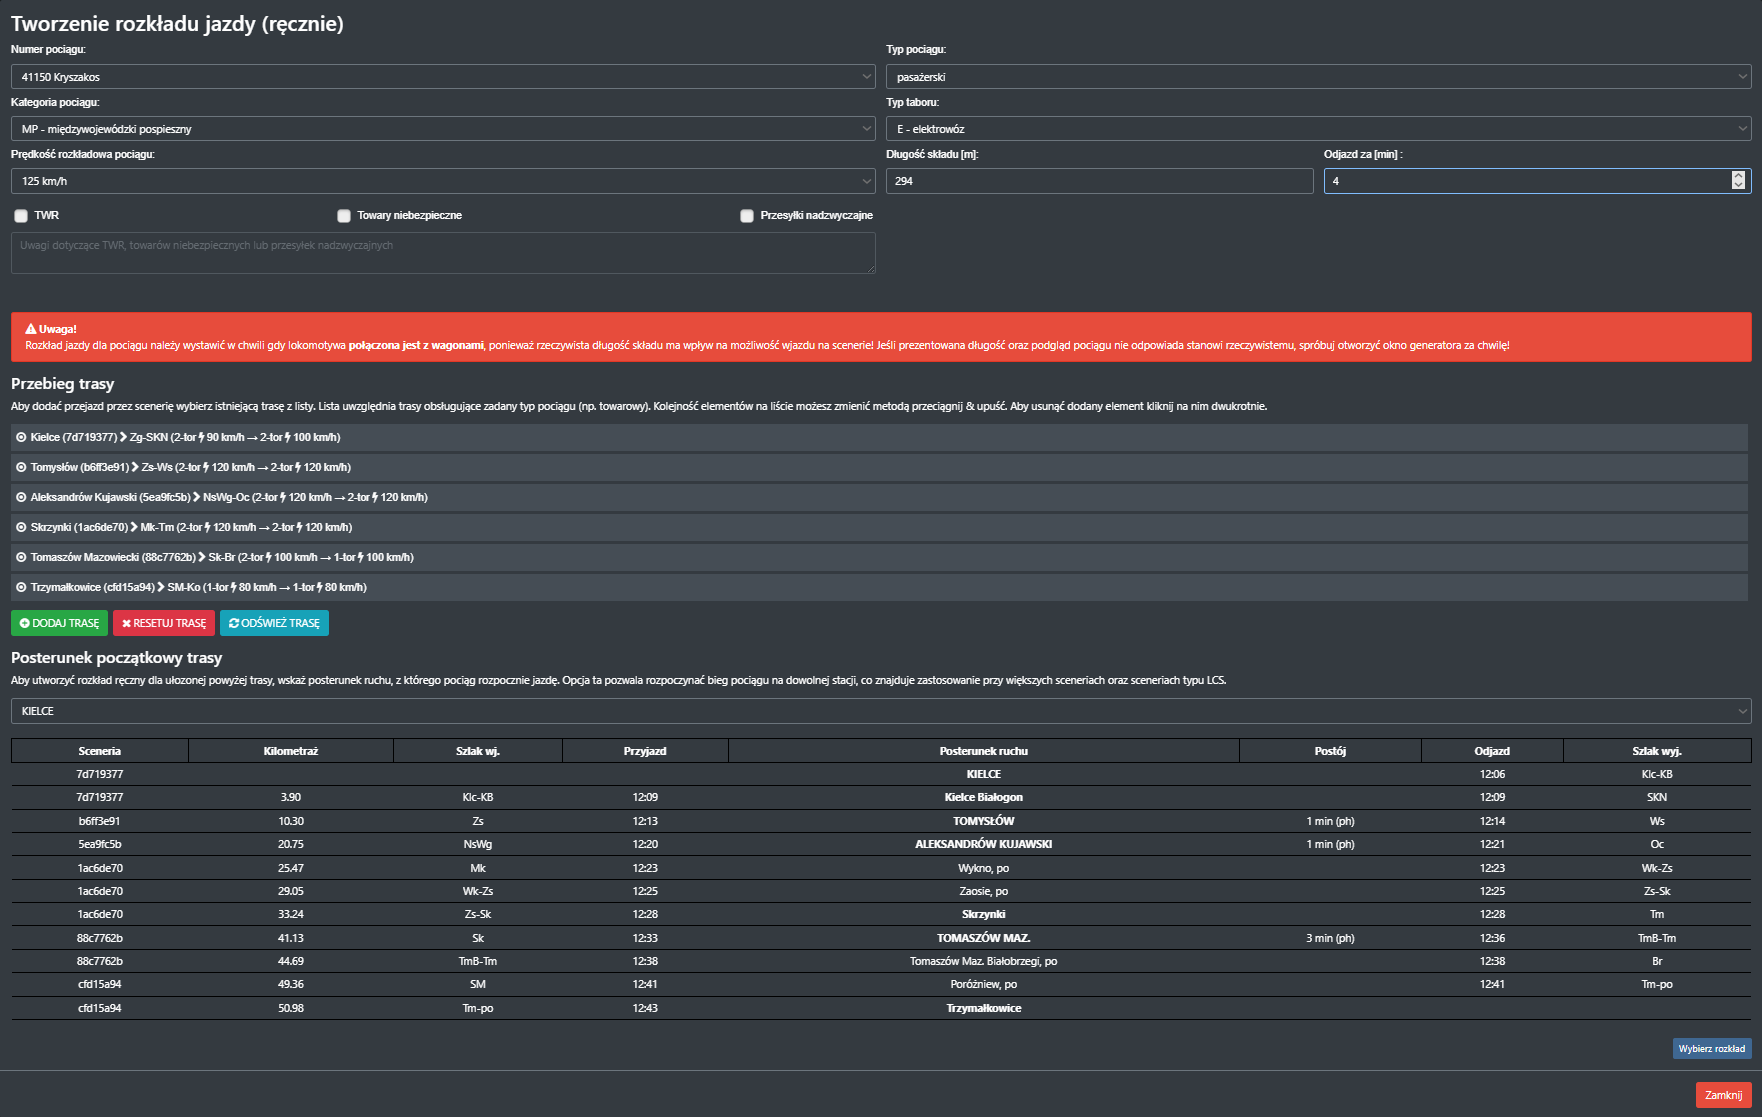1762x1117 pixels.
Task: Open the Posterunek początkowy KIELCE dropdown
Action: 880,711
